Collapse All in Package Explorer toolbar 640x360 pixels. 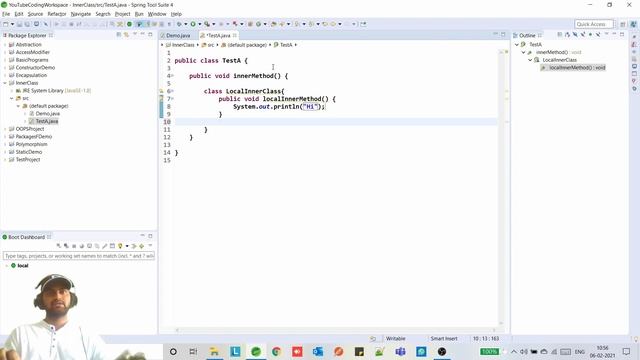click(119, 35)
